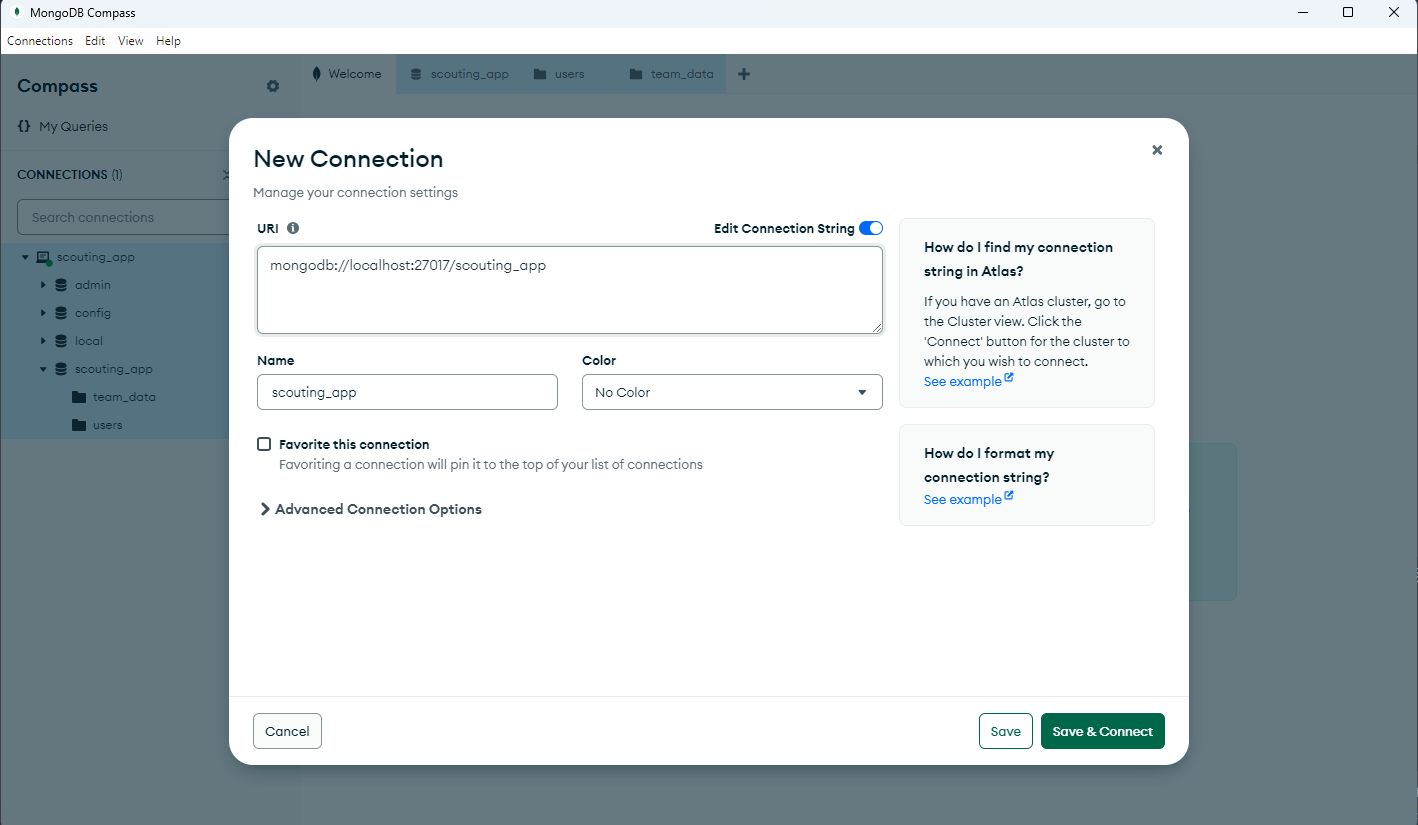The image size is (1418, 825).
Task: Click the New Connection heading
Action: tap(348, 159)
